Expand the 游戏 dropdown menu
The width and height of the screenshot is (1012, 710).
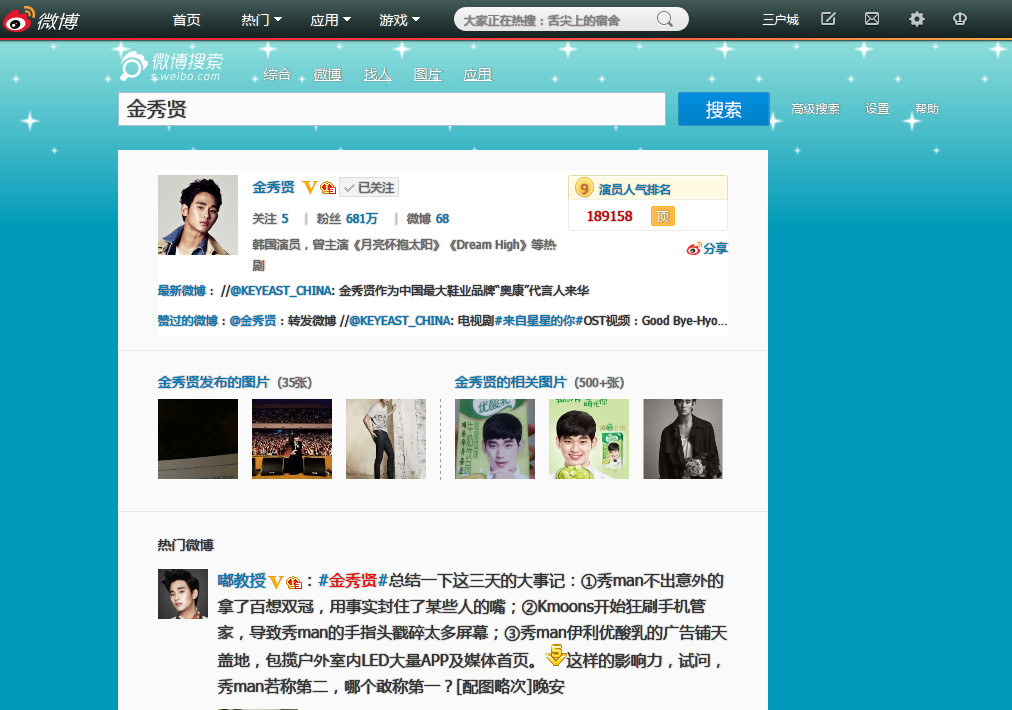[400, 20]
